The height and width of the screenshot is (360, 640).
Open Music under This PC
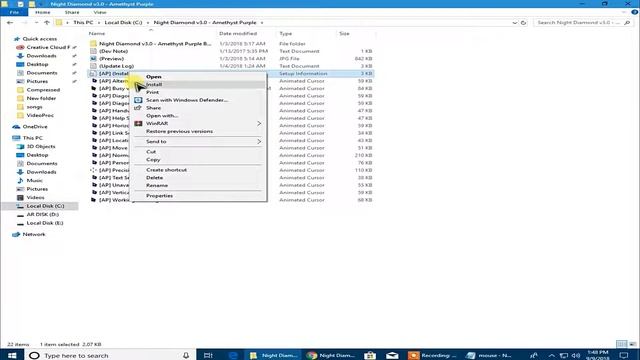tap(34, 180)
